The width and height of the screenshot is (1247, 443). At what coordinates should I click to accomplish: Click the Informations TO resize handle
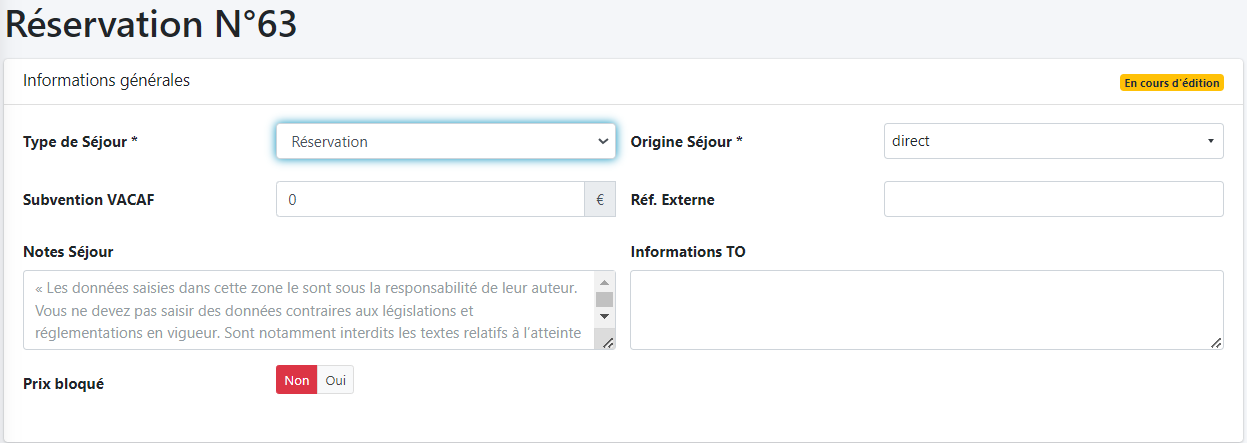click(x=1215, y=342)
